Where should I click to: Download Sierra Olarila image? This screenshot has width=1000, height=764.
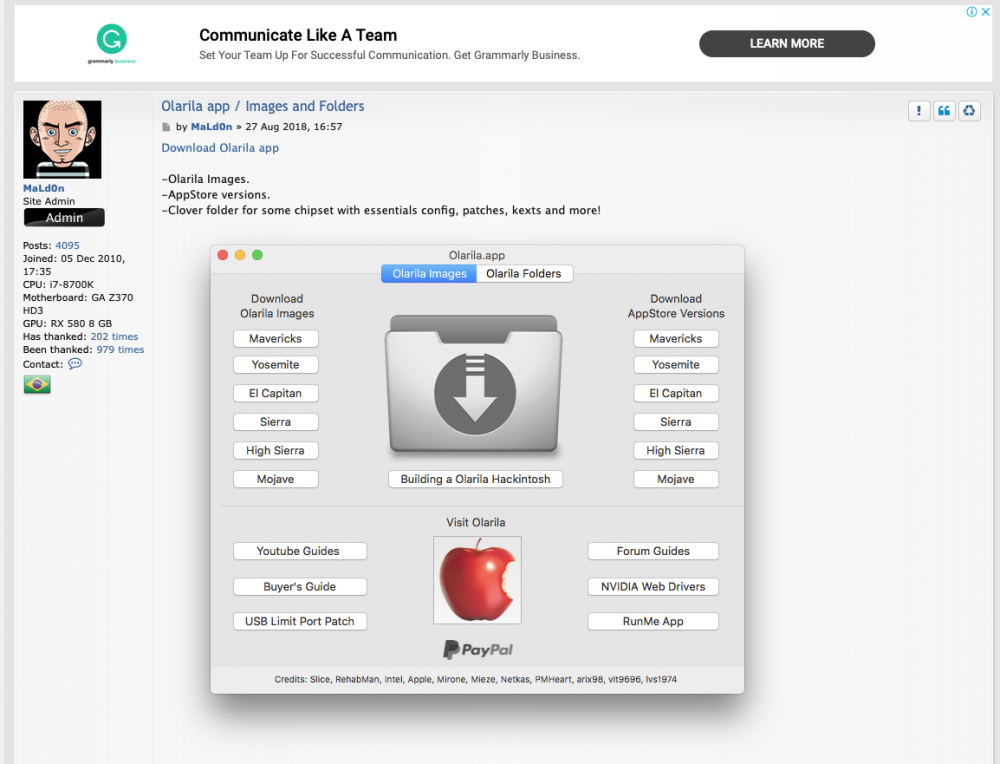(x=276, y=422)
